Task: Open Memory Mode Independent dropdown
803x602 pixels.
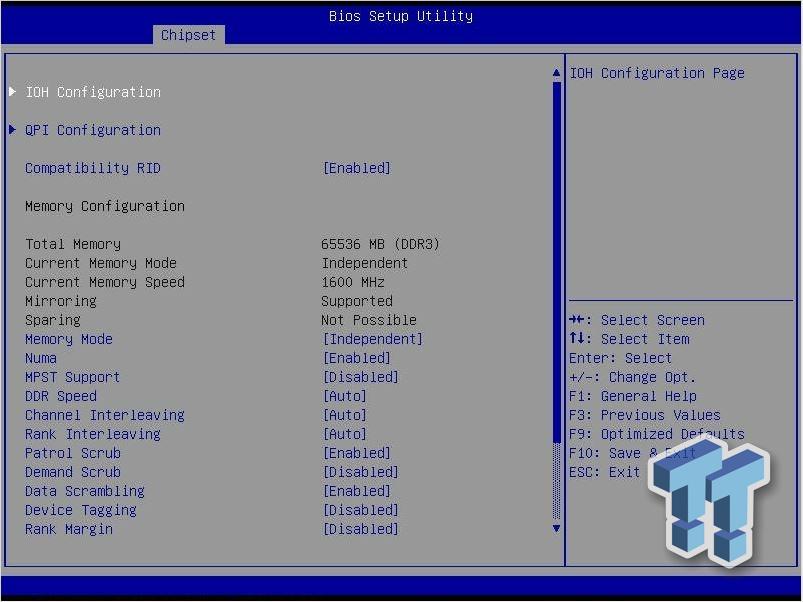Action: (x=373, y=339)
